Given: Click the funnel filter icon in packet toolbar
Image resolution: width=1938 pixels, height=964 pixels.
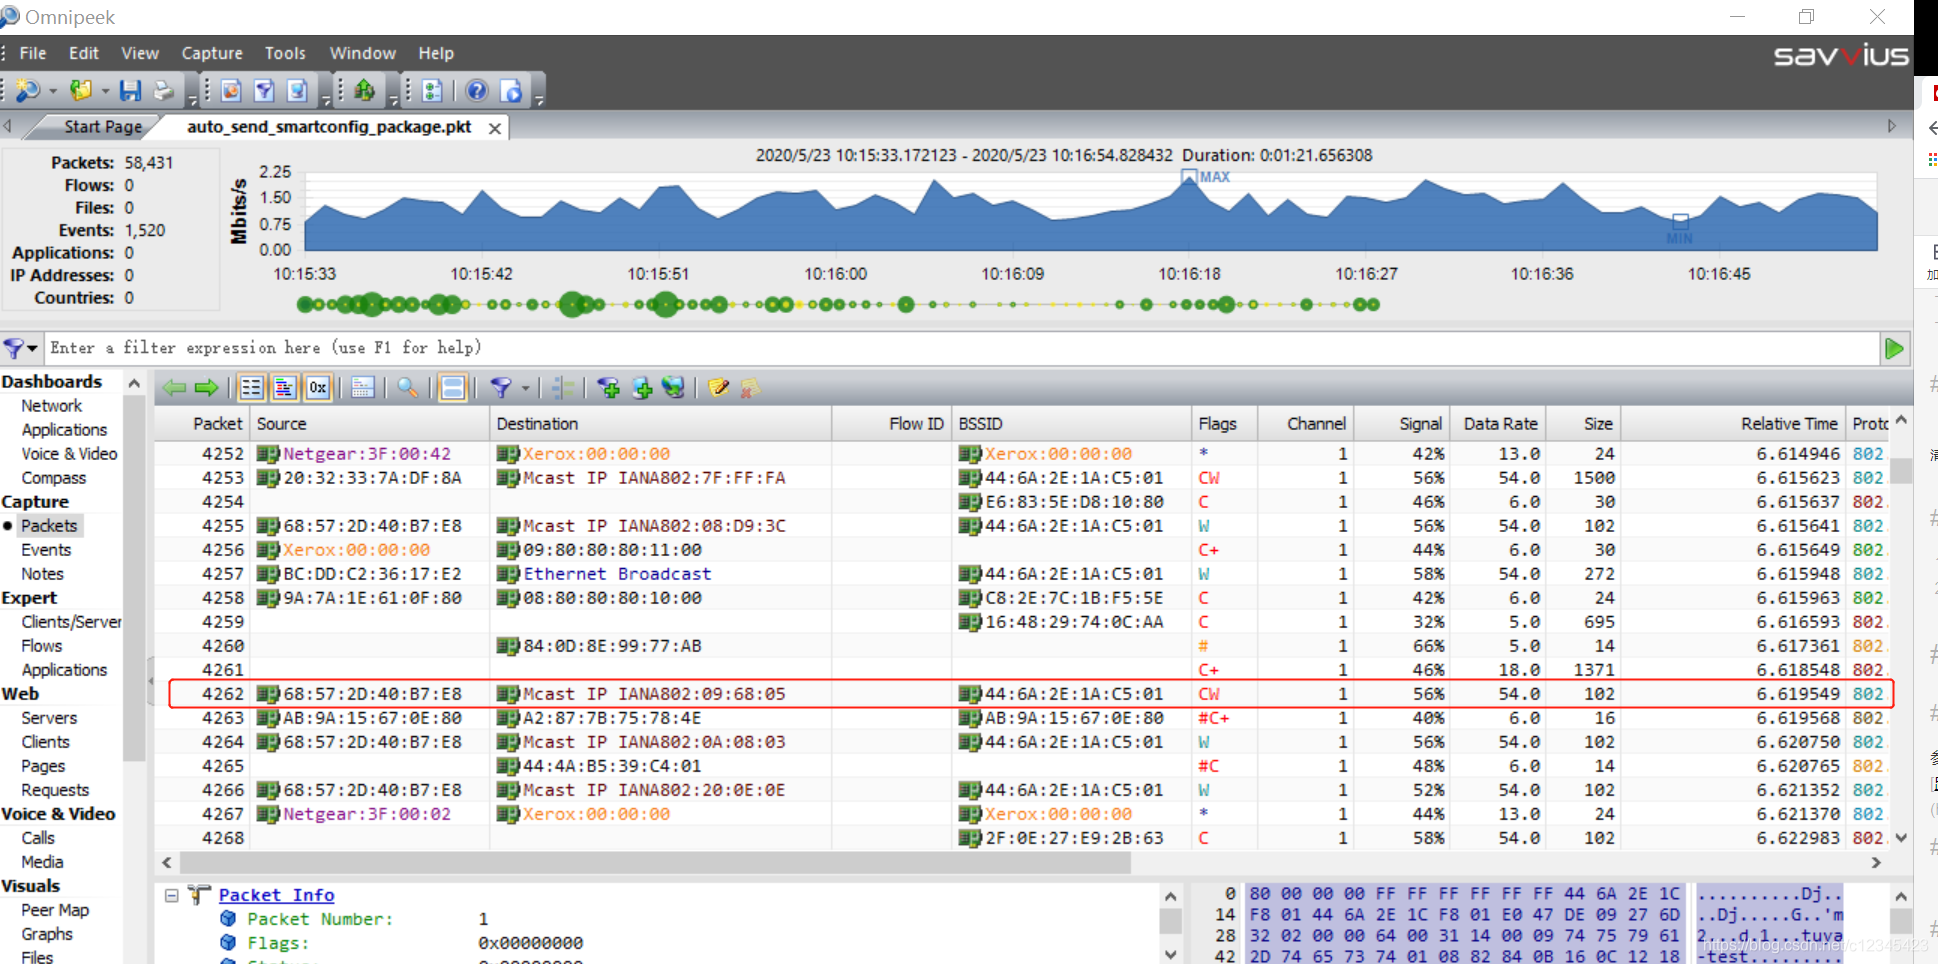Looking at the screenshot, I should pos(500,388).
